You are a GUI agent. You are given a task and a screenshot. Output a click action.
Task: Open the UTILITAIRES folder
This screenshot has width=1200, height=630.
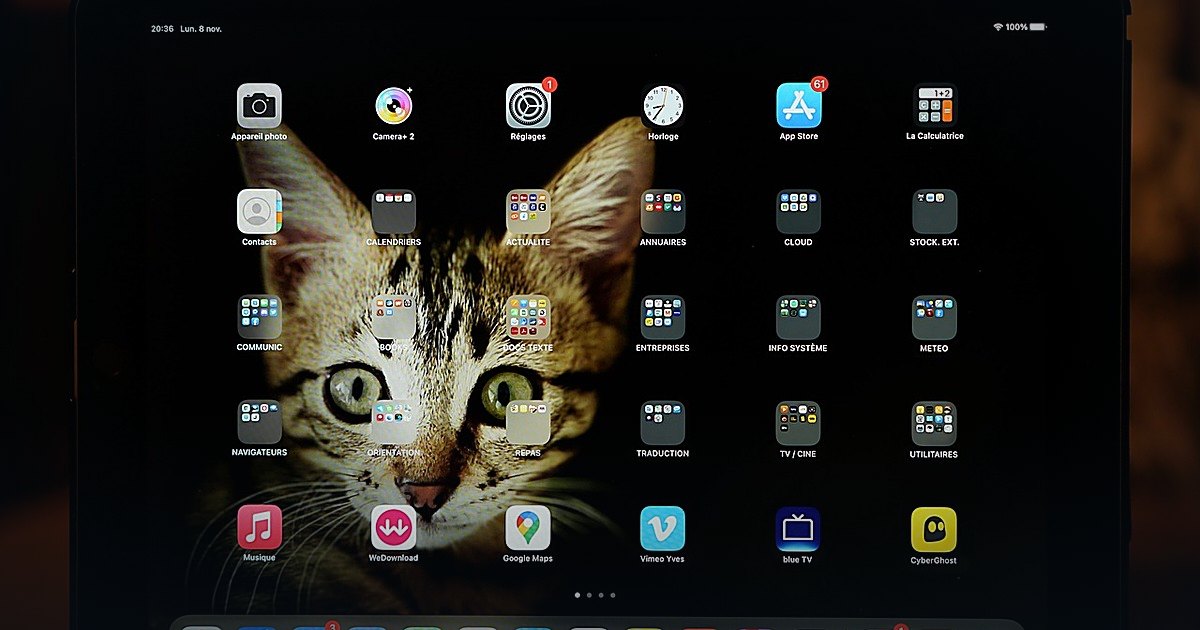coord(934,423)
